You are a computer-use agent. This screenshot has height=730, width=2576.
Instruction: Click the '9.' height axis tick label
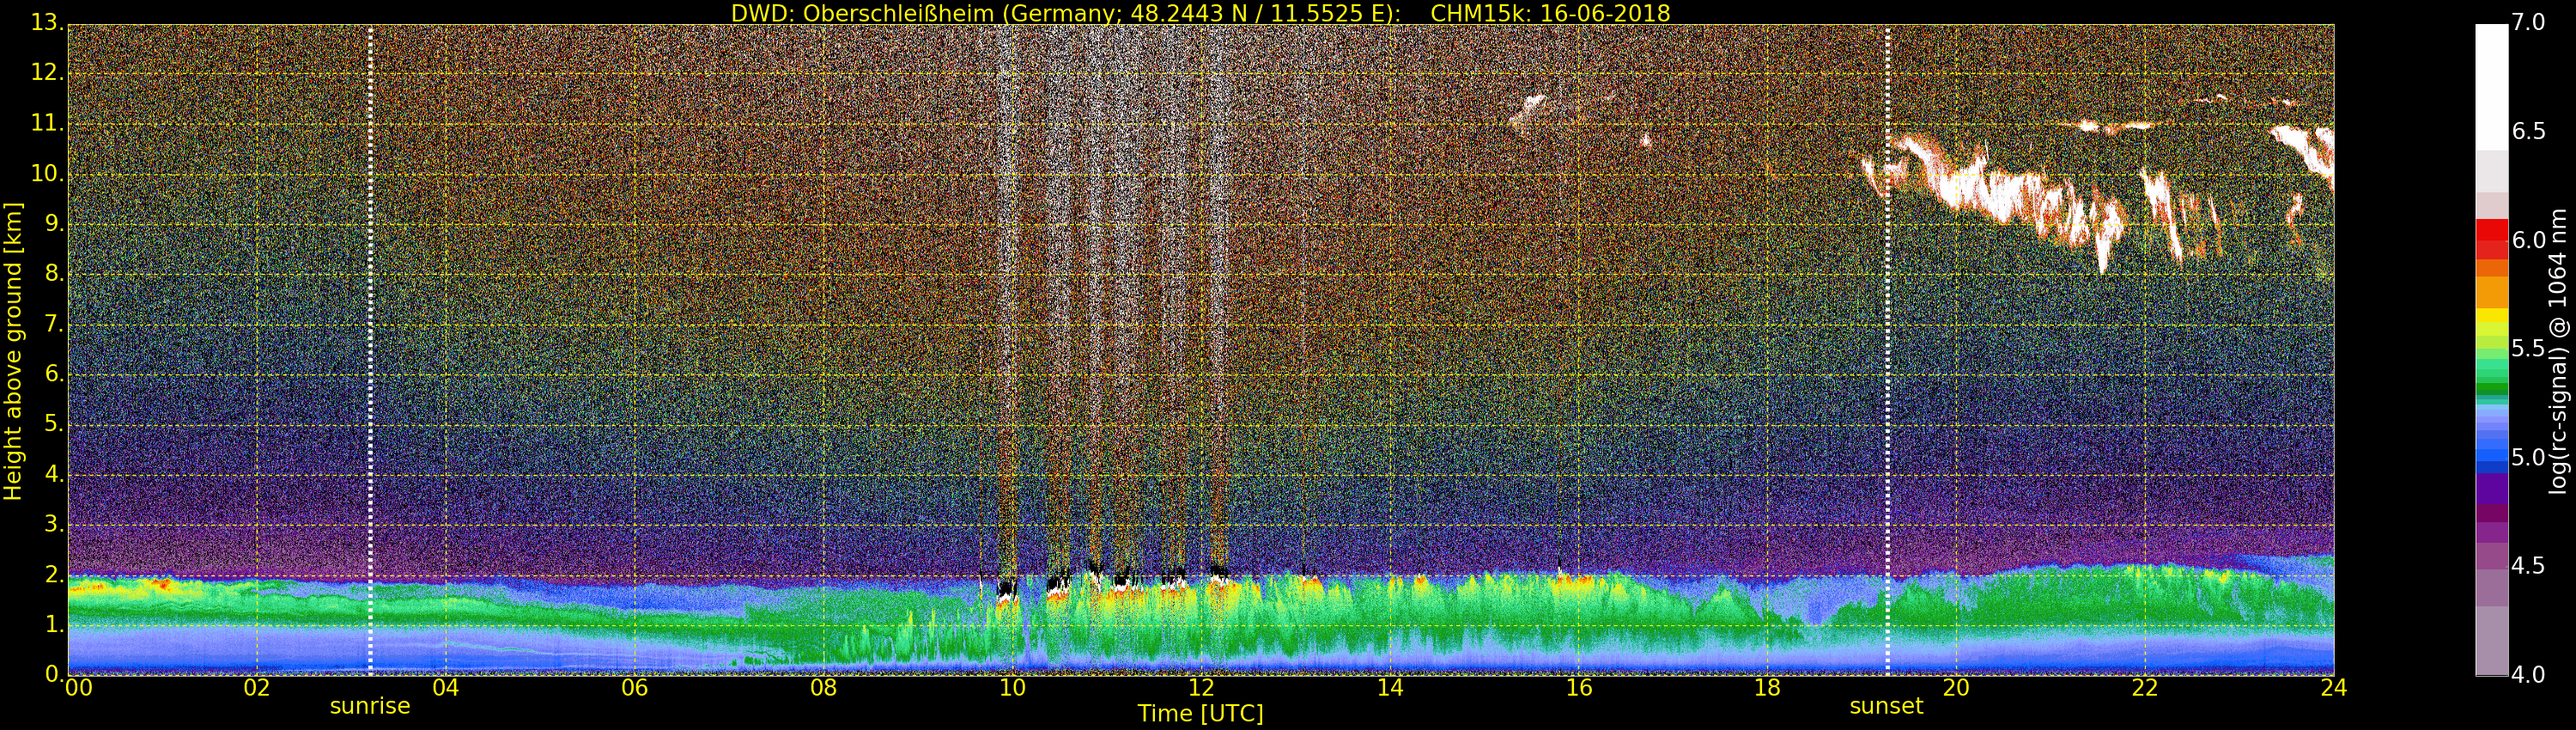tap(54, 223)
